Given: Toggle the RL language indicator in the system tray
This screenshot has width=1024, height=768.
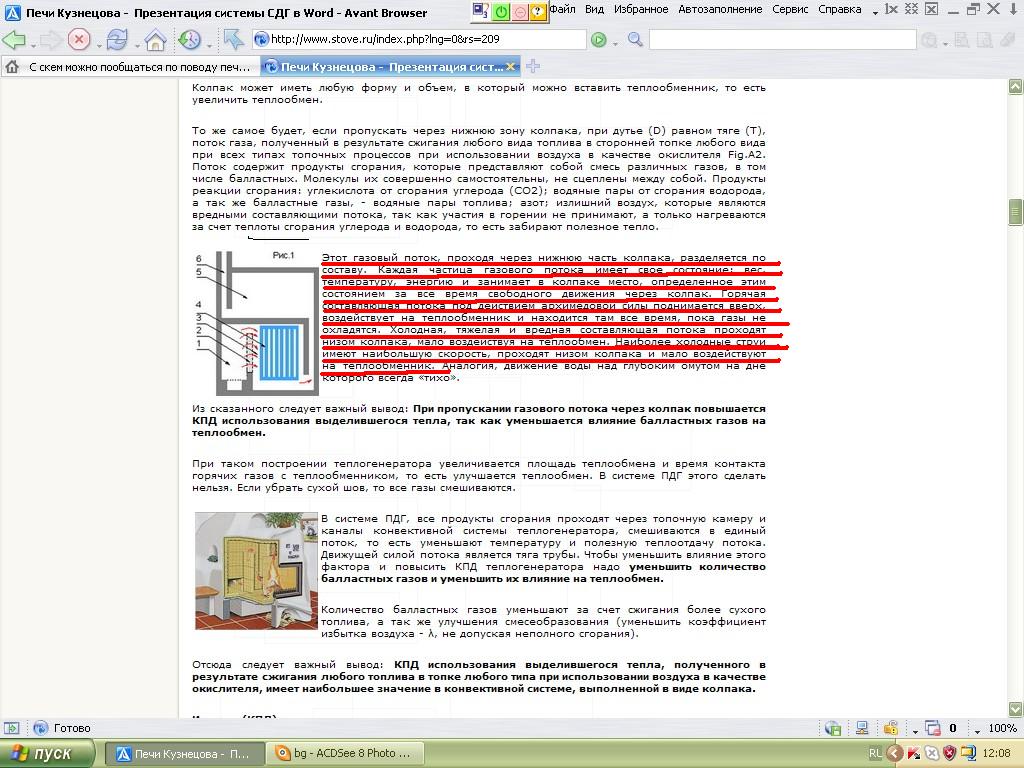Looking at the screenshot, I should (x=875, y=753).
